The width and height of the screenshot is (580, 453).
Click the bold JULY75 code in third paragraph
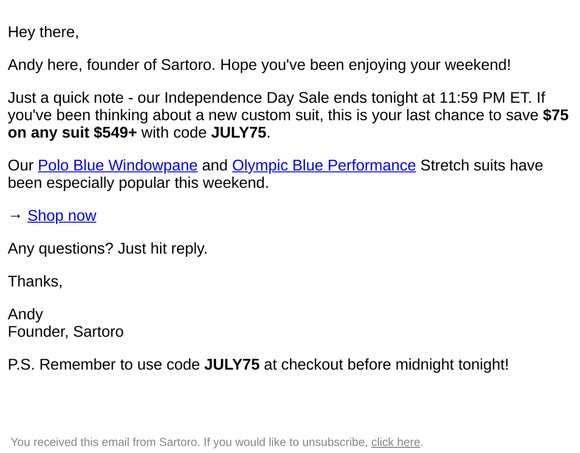[239, 132]
